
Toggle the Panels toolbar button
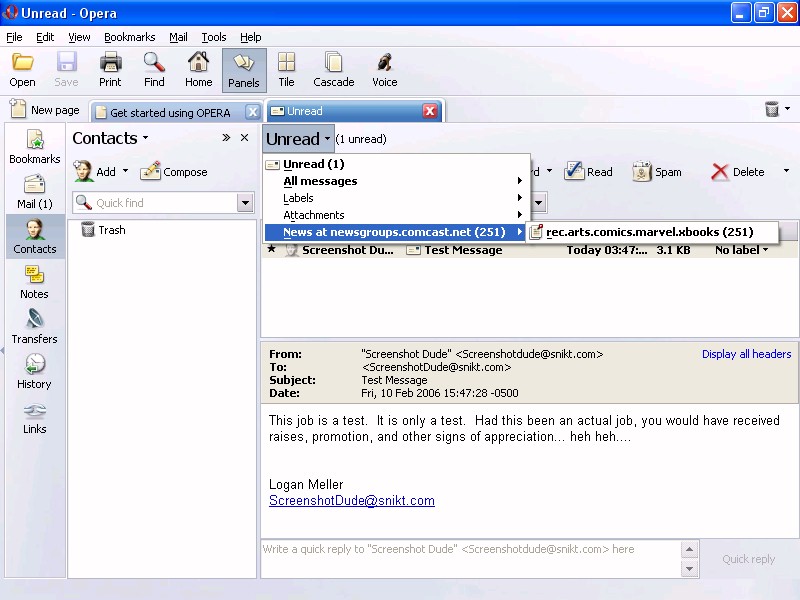pos(244,70)
